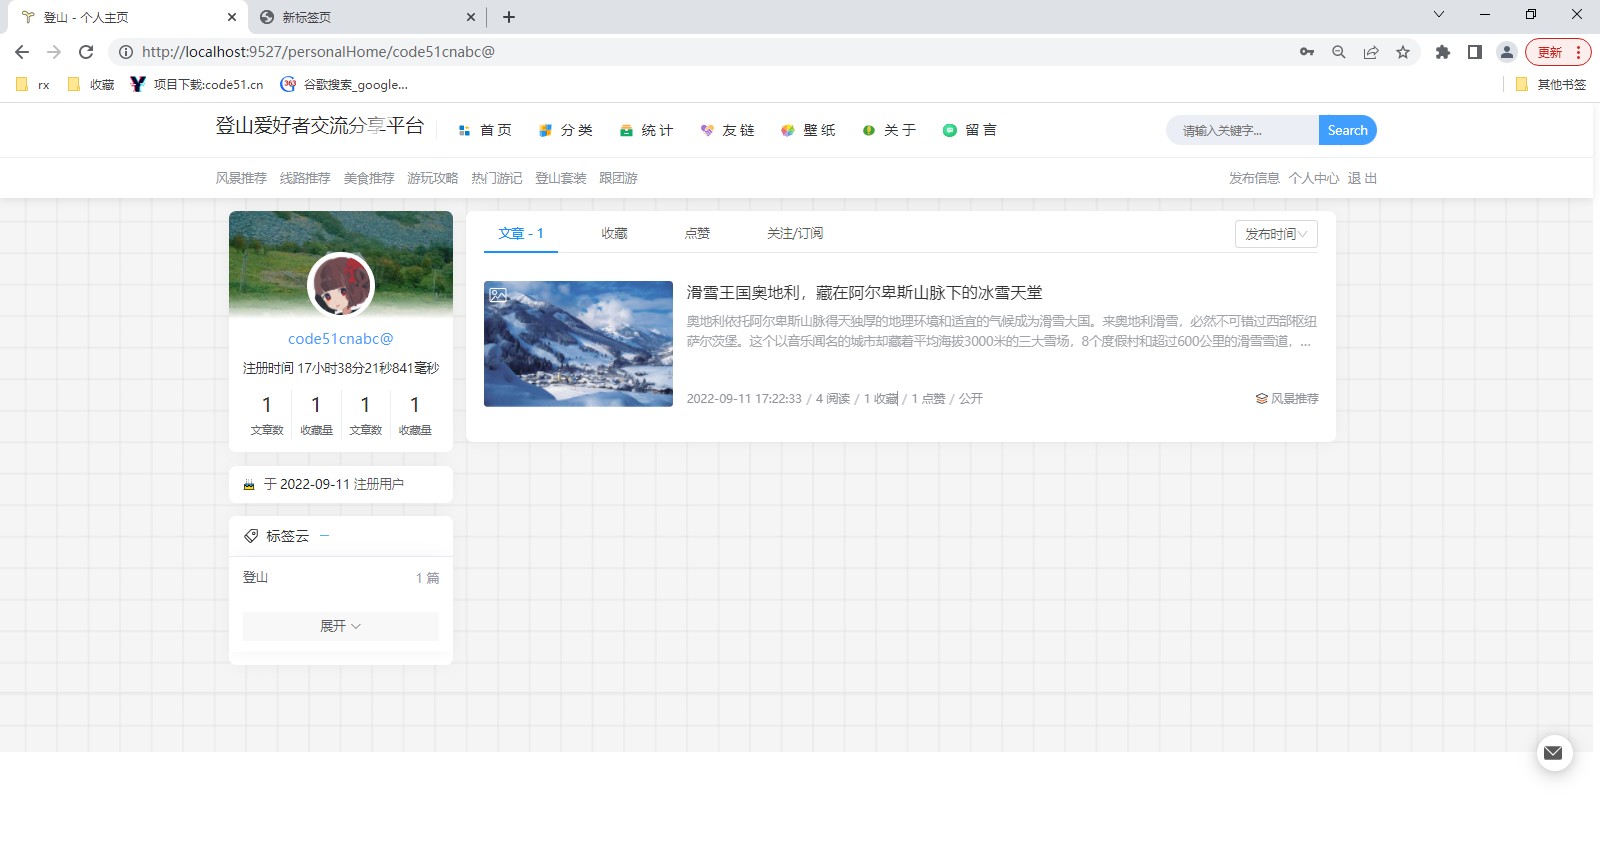Viewport: 1600px width, 852px height.
Task: Click the address bar URL field
Action: [x=700, y=52]
